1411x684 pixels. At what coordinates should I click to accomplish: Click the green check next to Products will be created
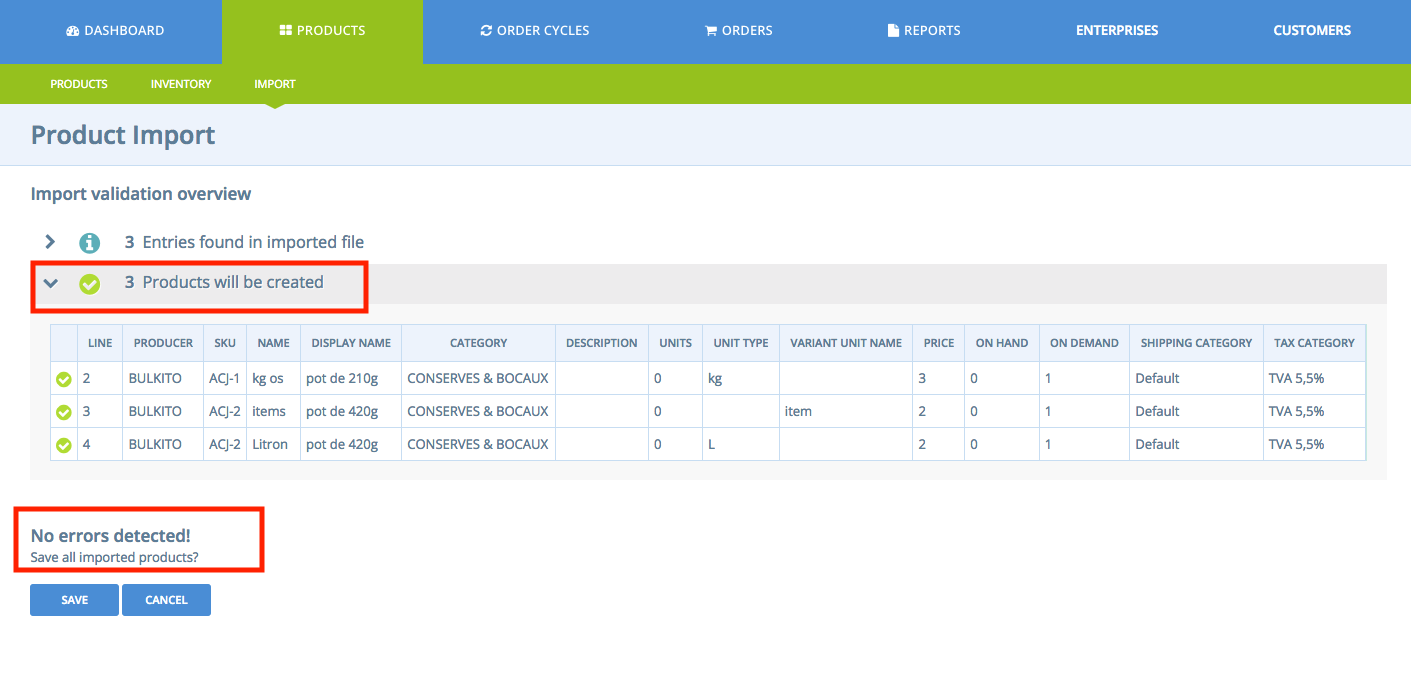[90, 283]
